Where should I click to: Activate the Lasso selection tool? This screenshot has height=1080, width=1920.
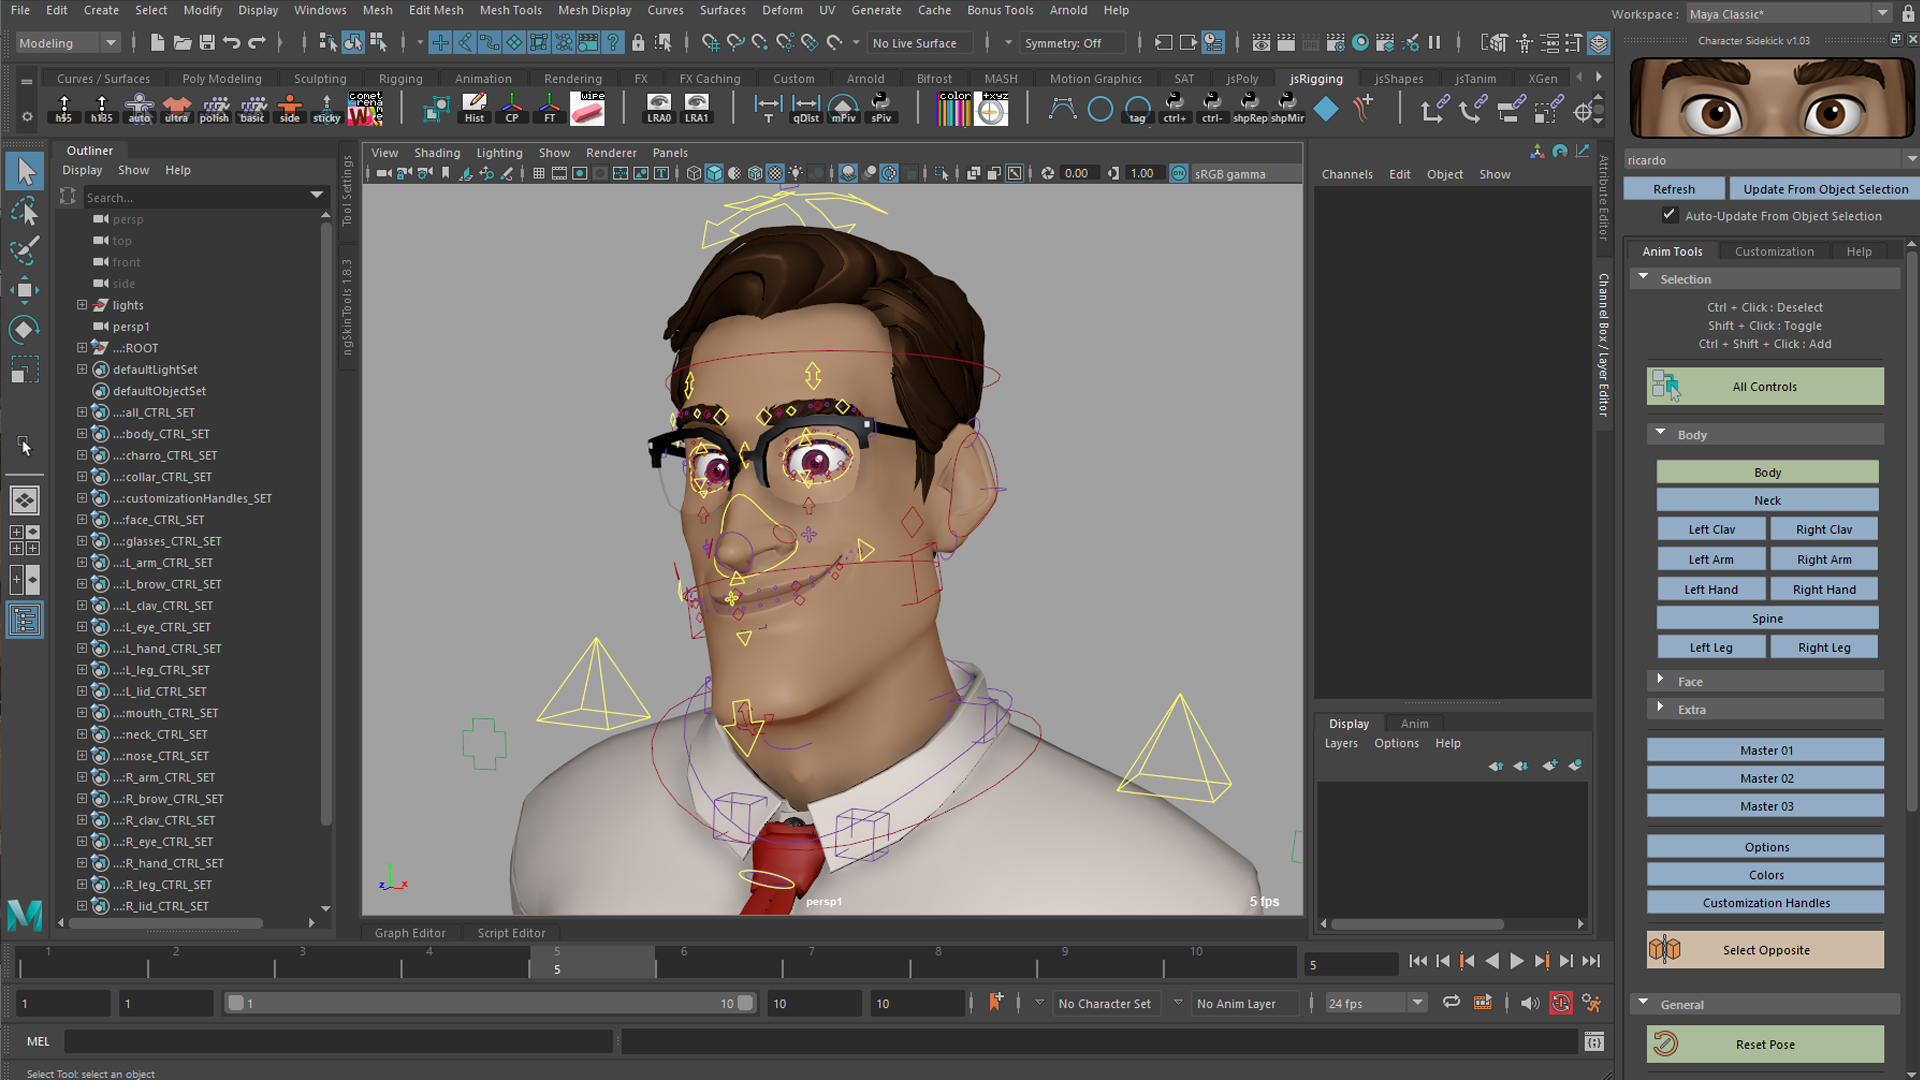point(25,211)
